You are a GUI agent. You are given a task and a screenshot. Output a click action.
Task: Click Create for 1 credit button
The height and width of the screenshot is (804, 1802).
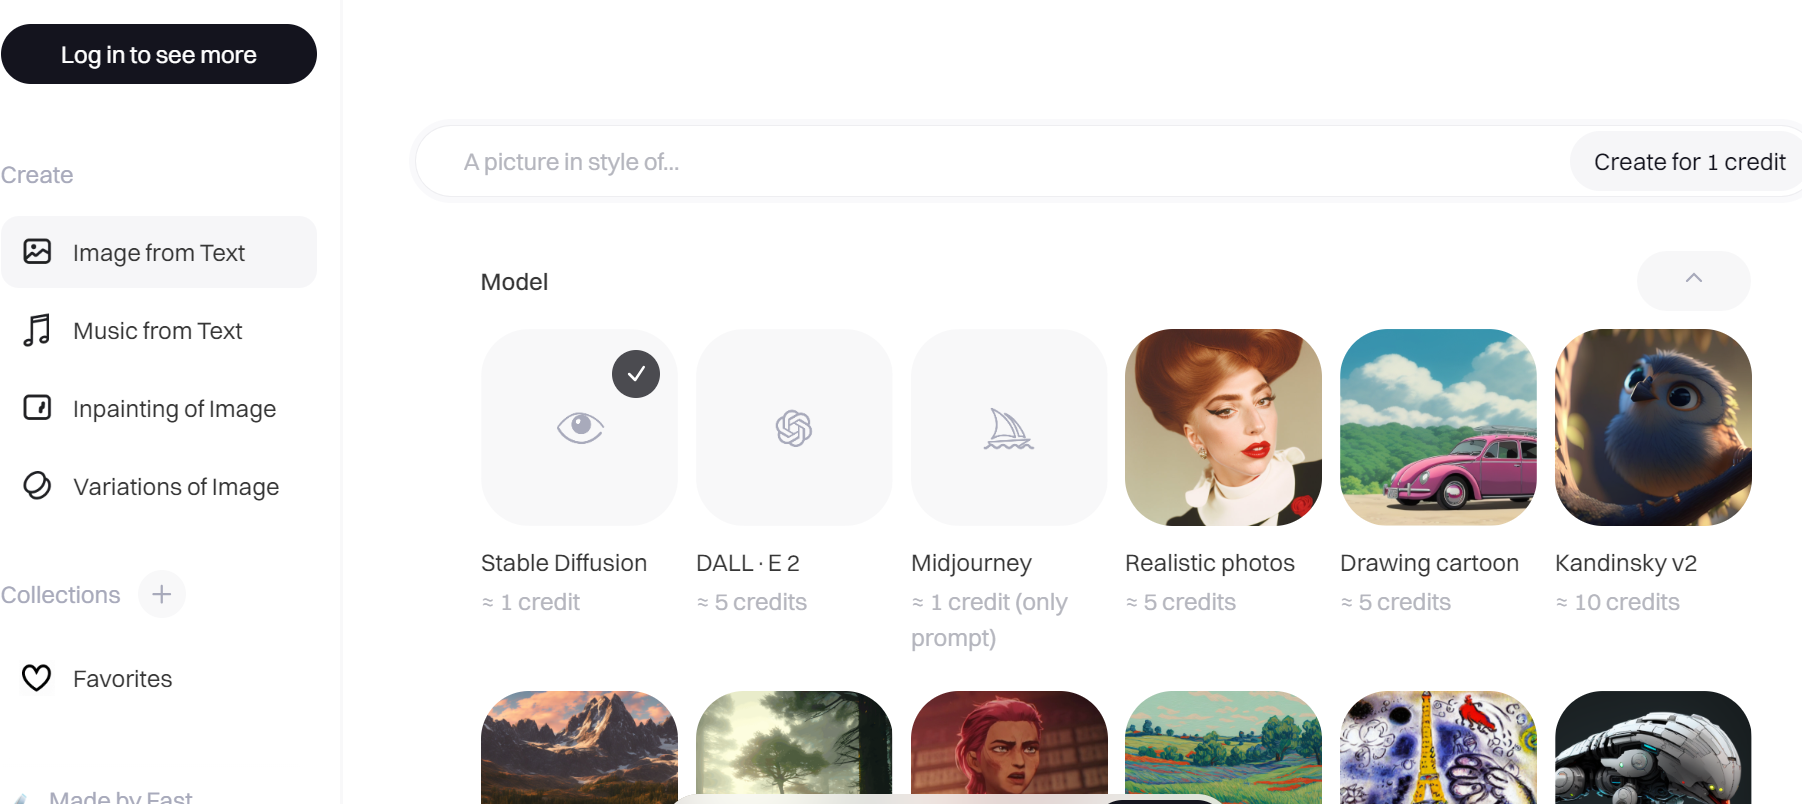click(1688, 162)
